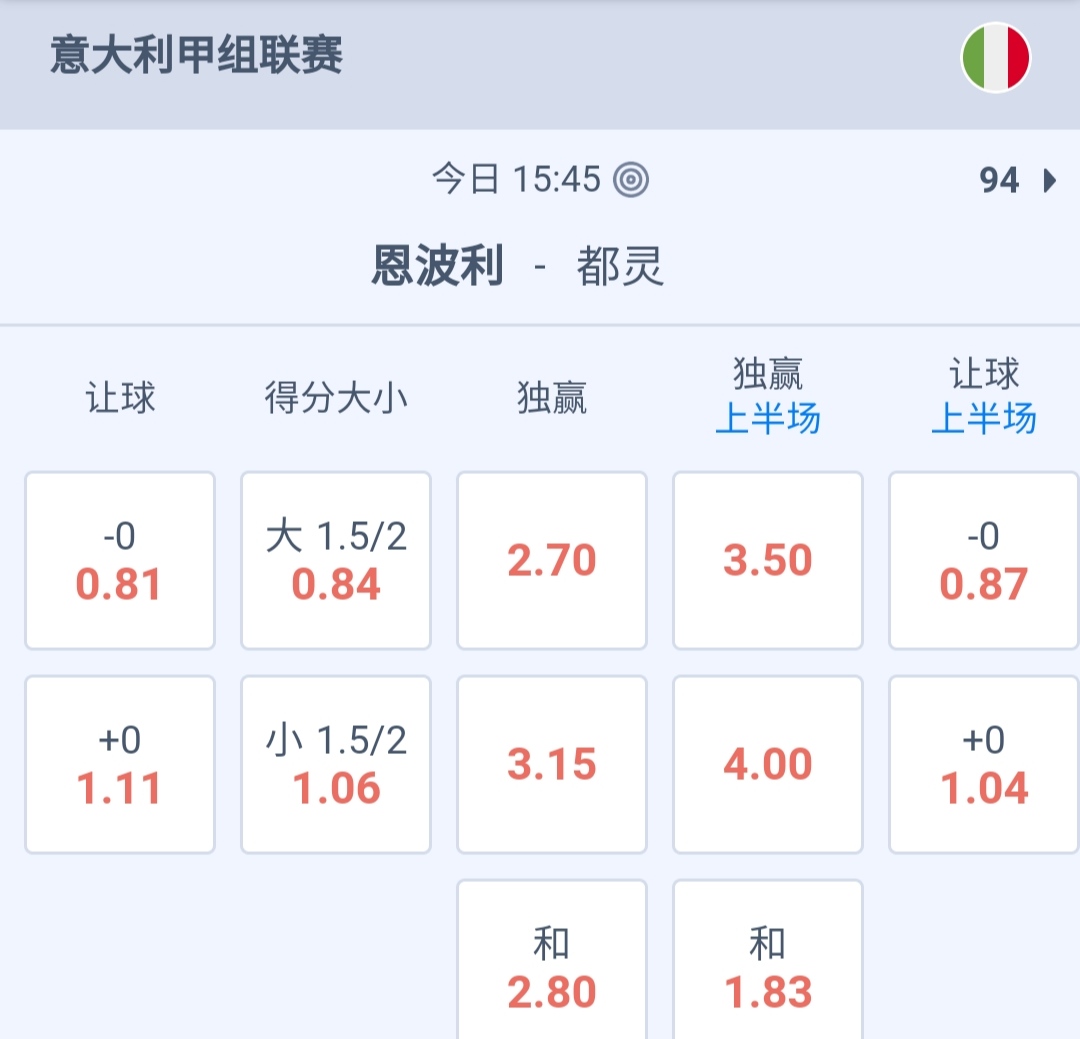Screen dimensions: 1080x1039
Task: Expand the 94 more markets arrow
Action: tap(1048, 181)
